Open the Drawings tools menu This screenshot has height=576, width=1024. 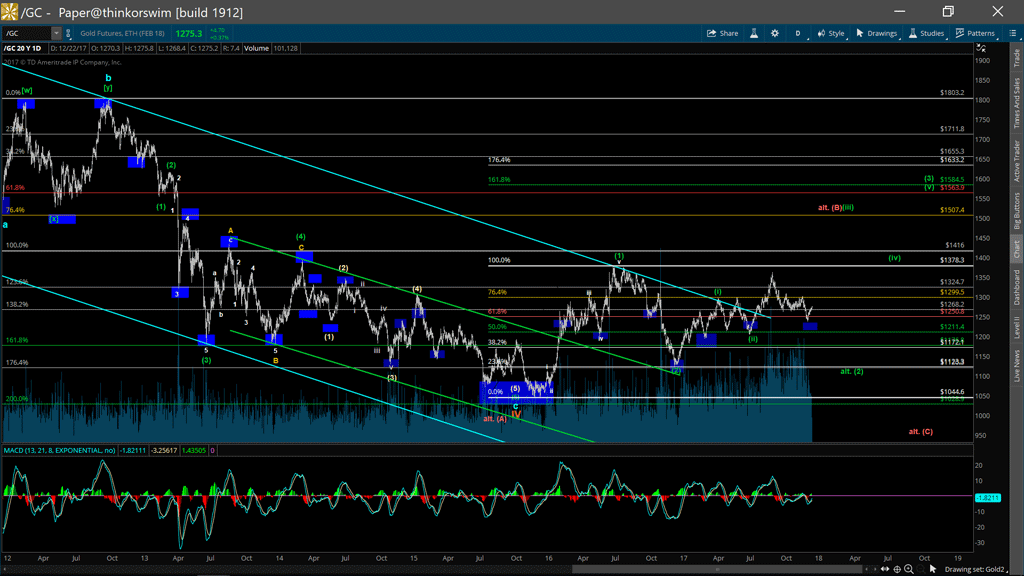(x=876, y=33)
